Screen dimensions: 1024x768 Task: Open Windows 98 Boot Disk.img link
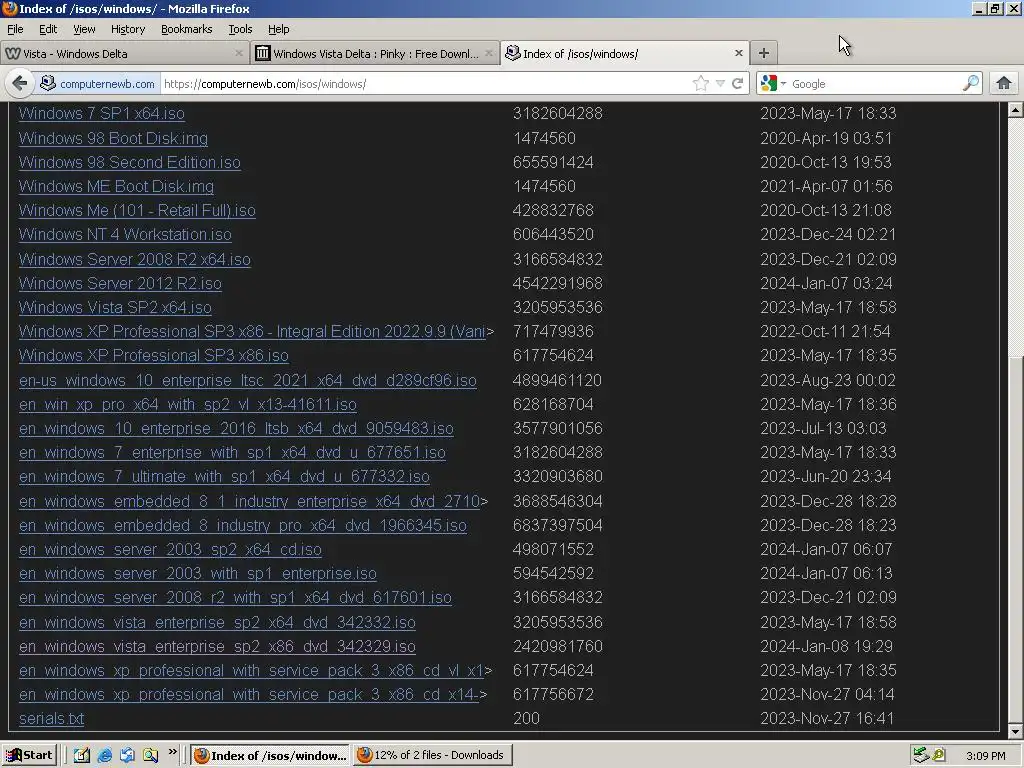114,138
